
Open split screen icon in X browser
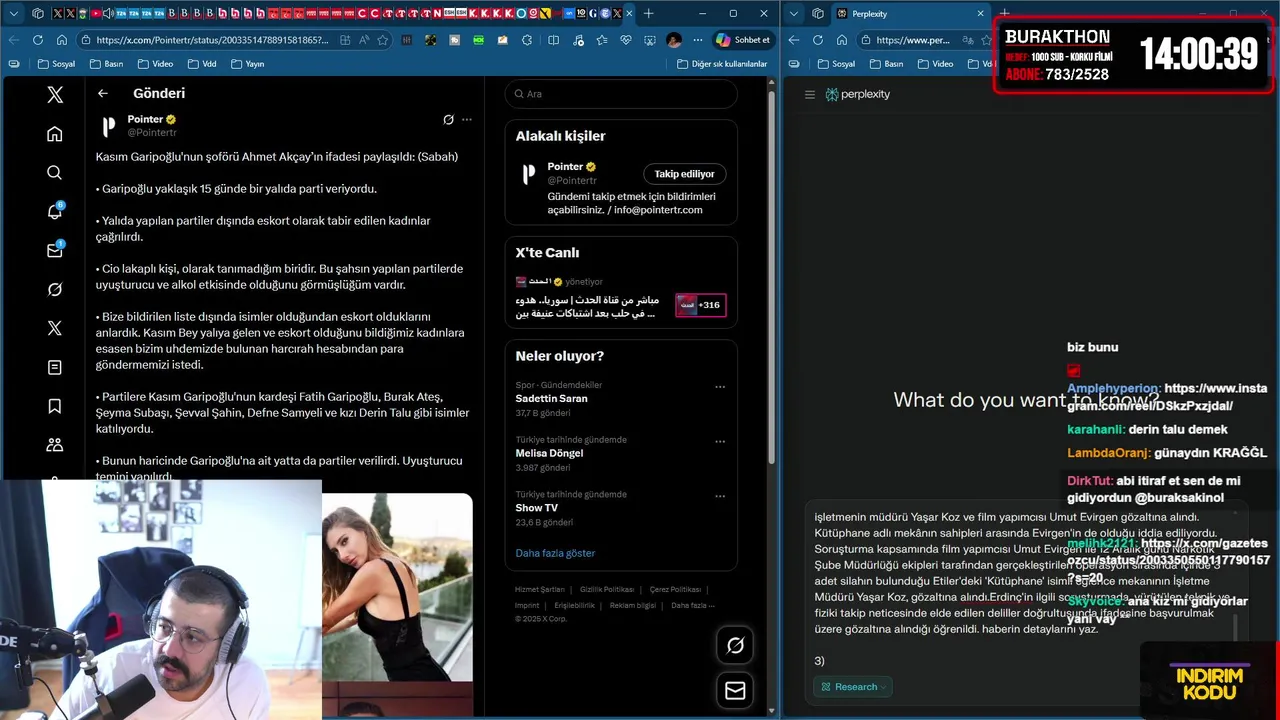[554, 40]
